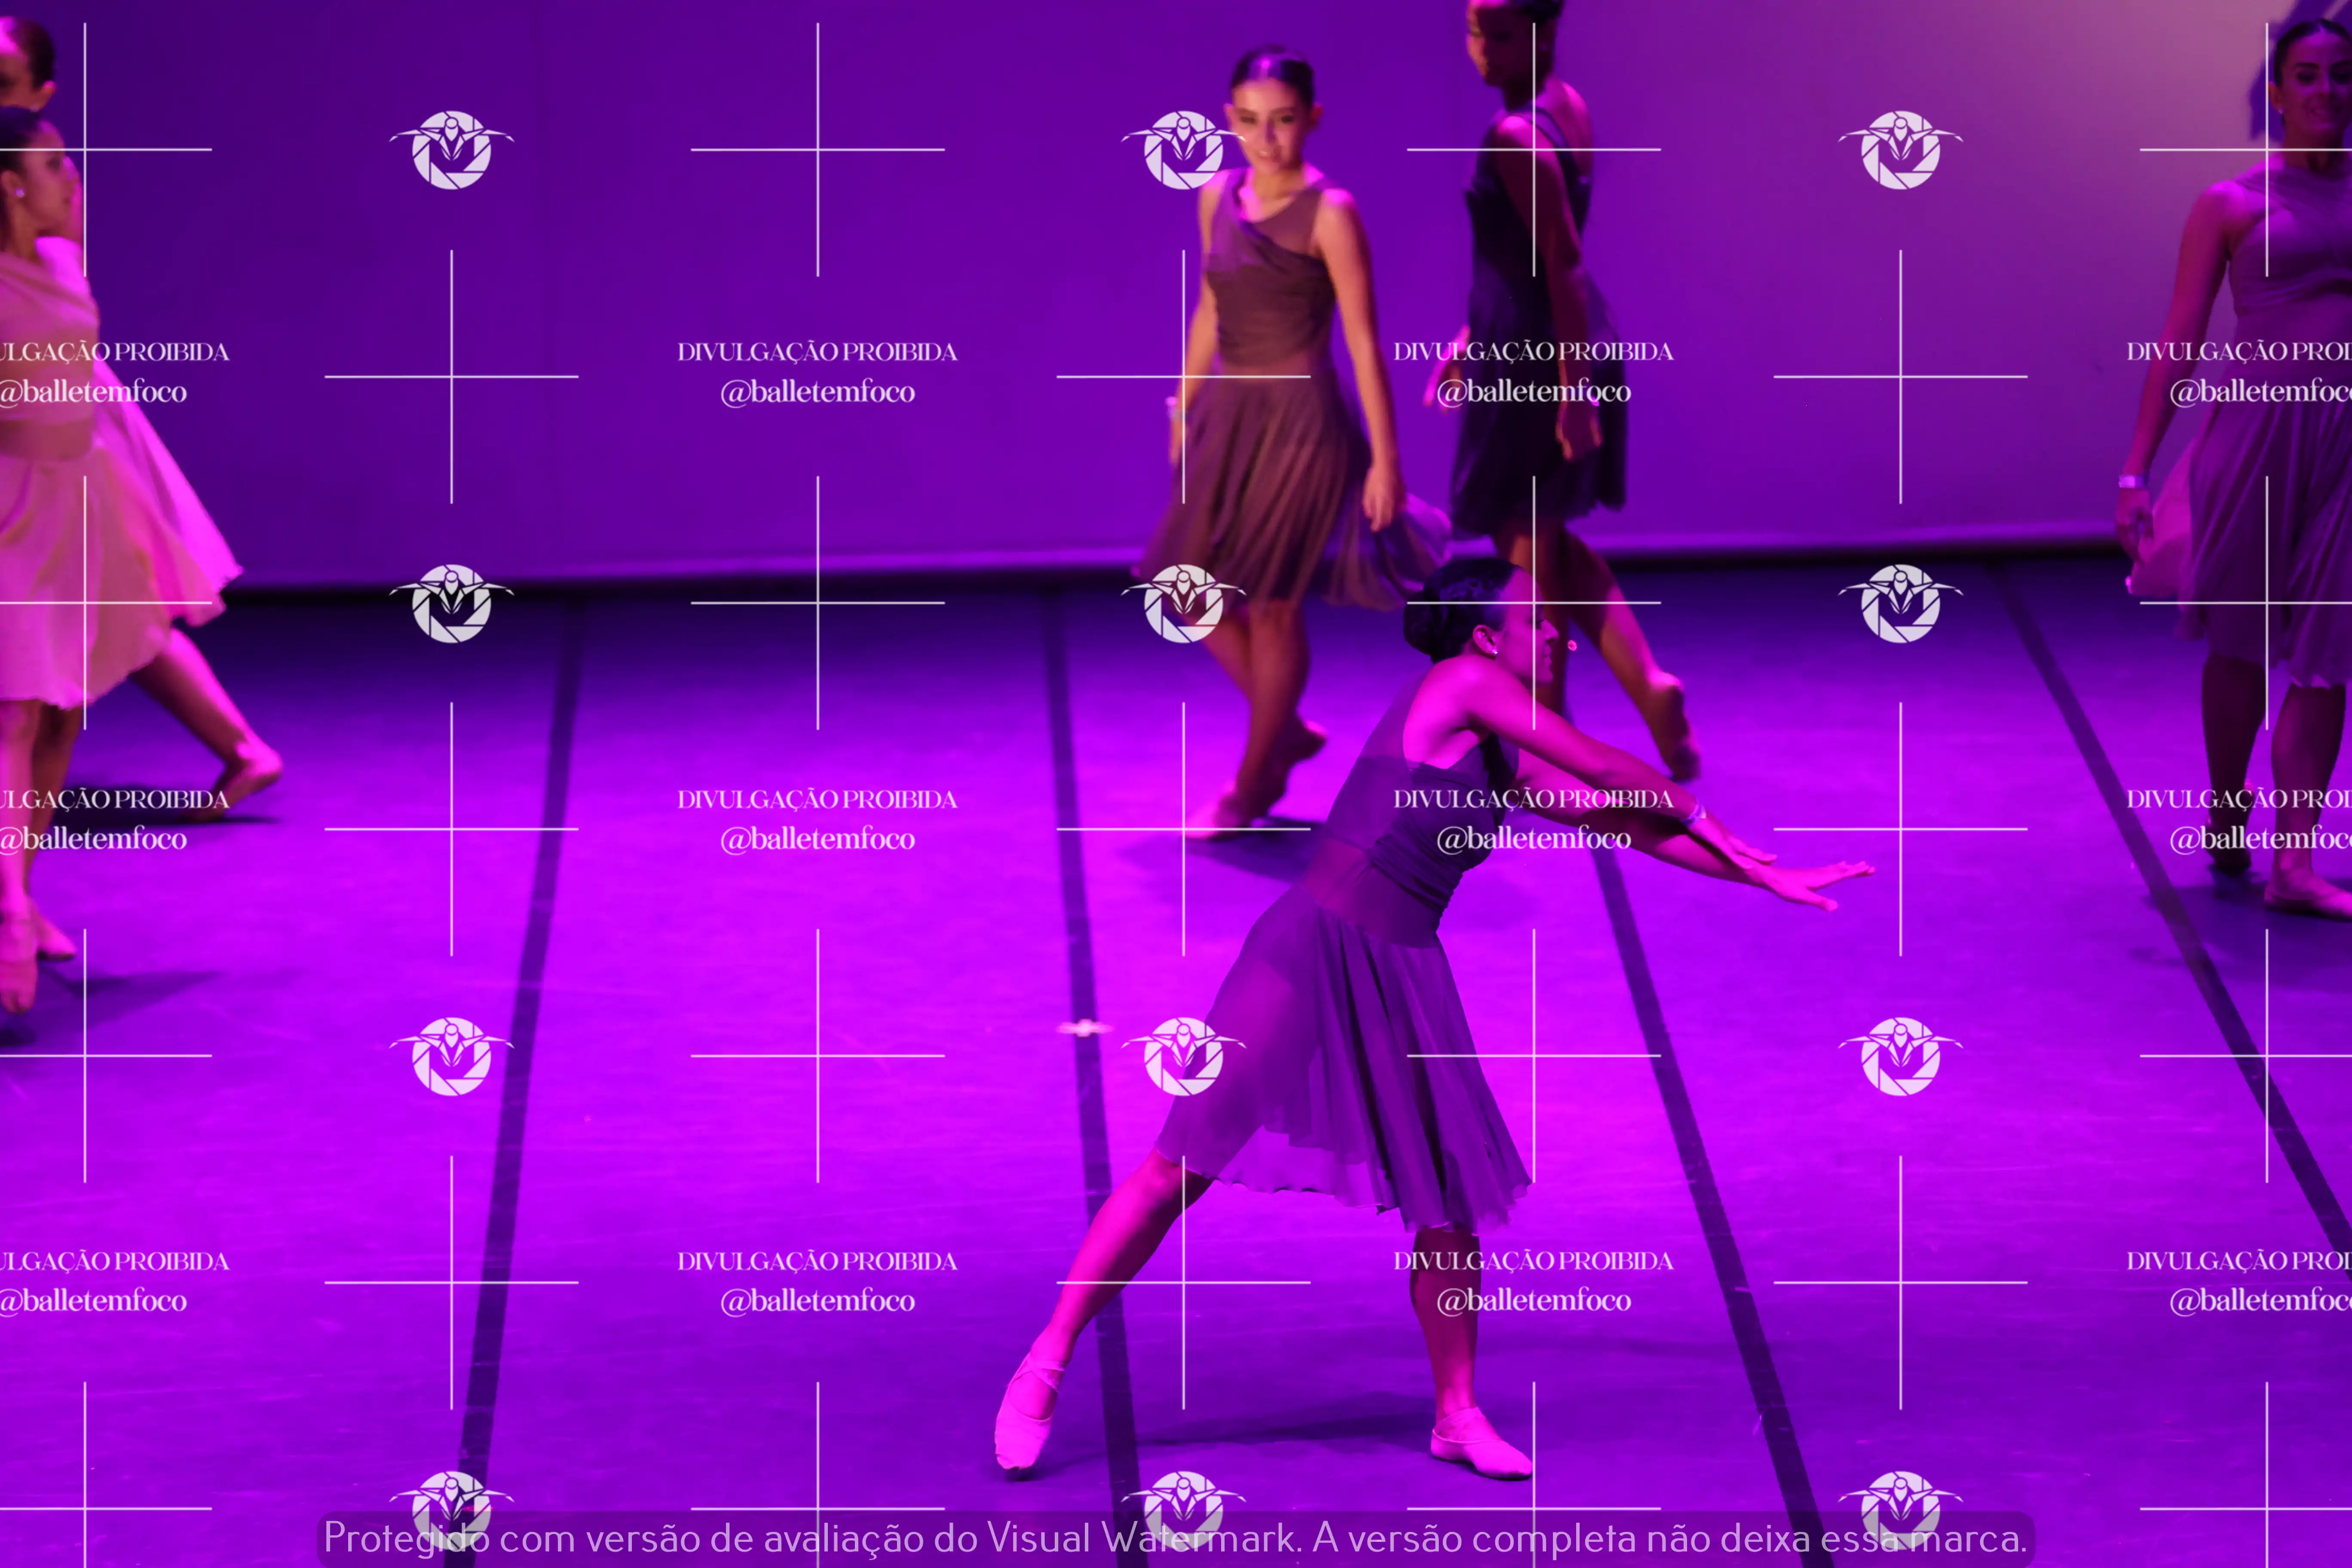Click the wristband on the far-right dancer's arm

point(2128,481)
